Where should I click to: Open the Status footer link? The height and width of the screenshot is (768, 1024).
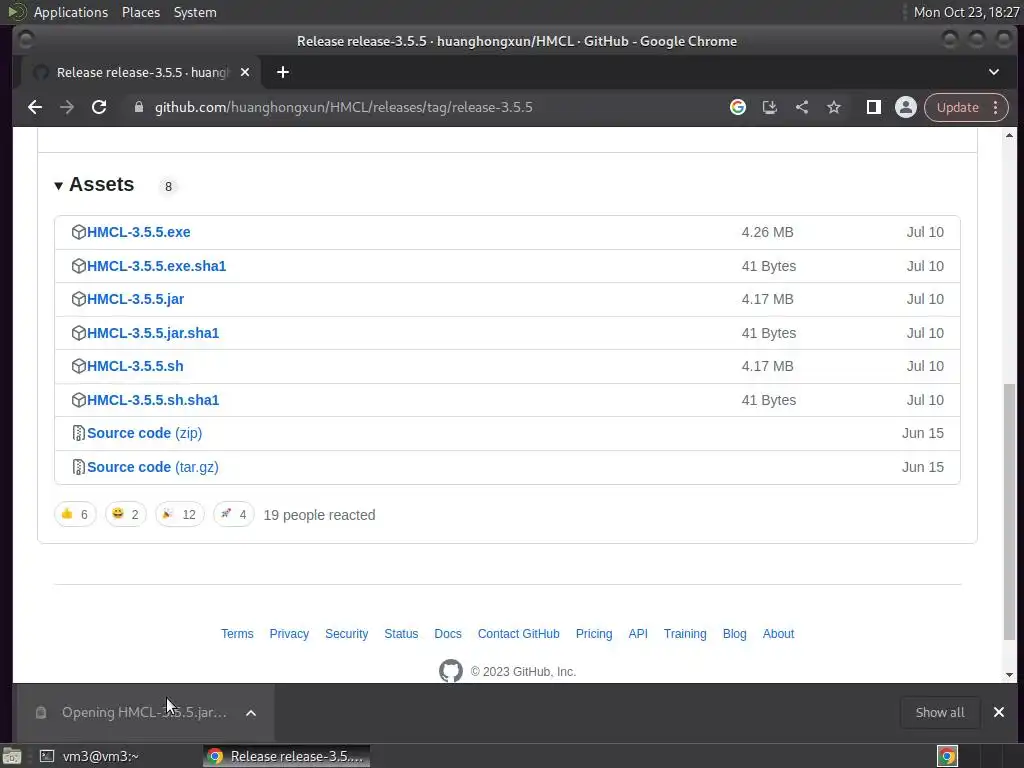(401, 633)
